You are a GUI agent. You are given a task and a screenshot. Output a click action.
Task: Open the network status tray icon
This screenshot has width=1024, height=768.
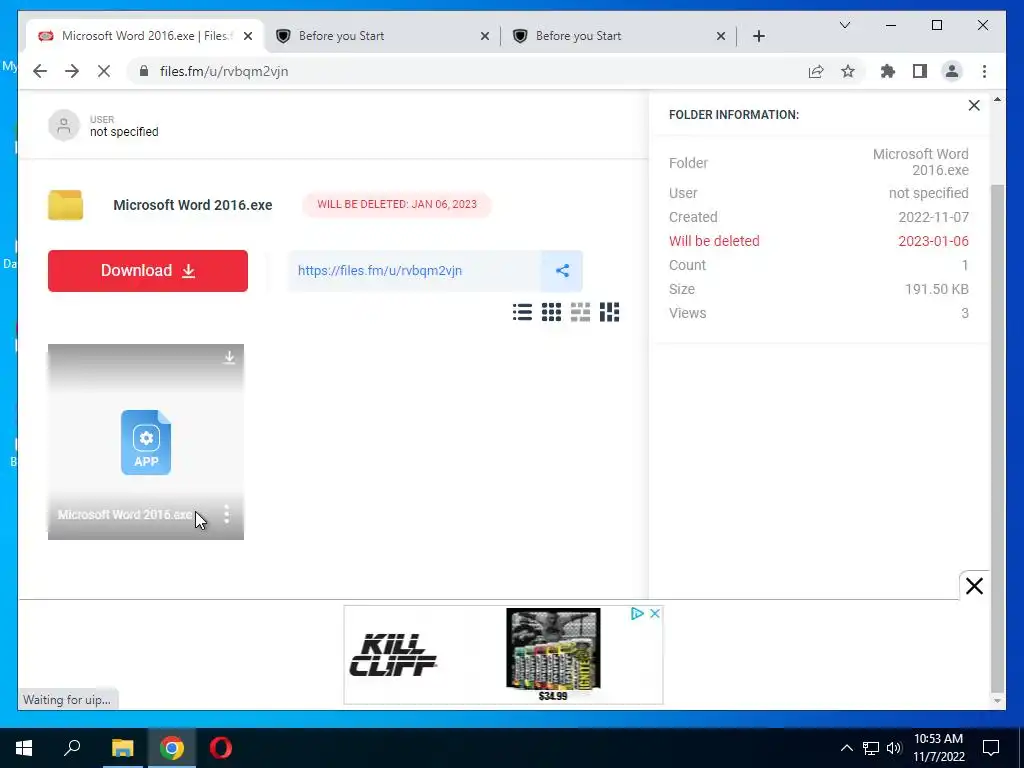[871, 748]
